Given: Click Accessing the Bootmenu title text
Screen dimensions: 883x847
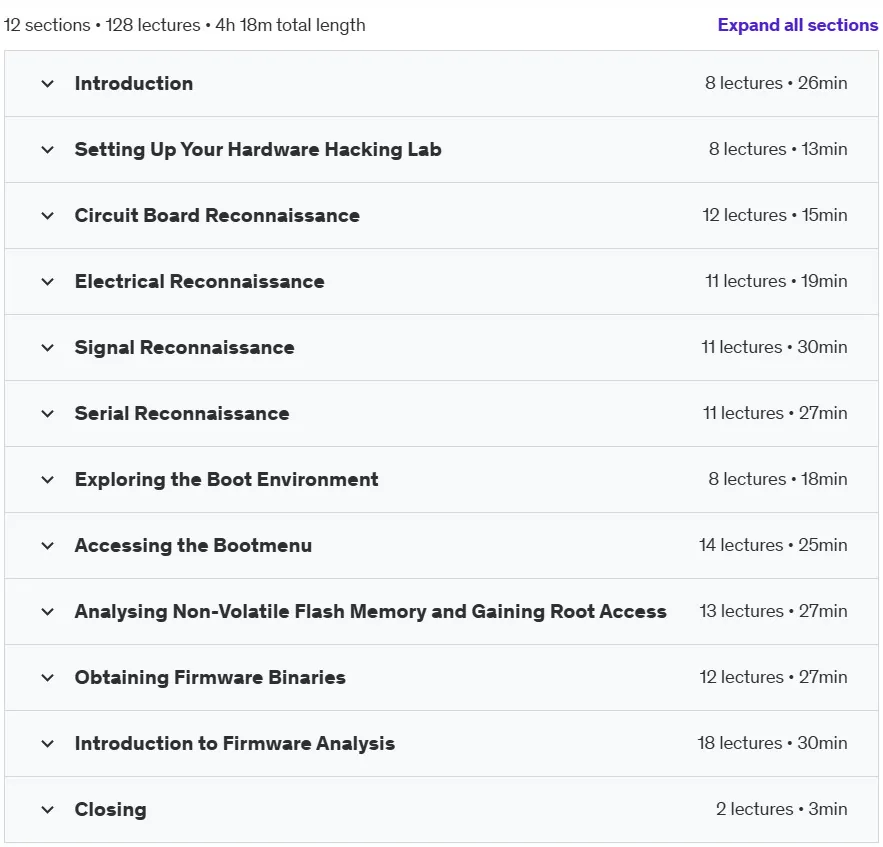Looking at the screenshot, I should pyautogui.click(x=193, y=546).
